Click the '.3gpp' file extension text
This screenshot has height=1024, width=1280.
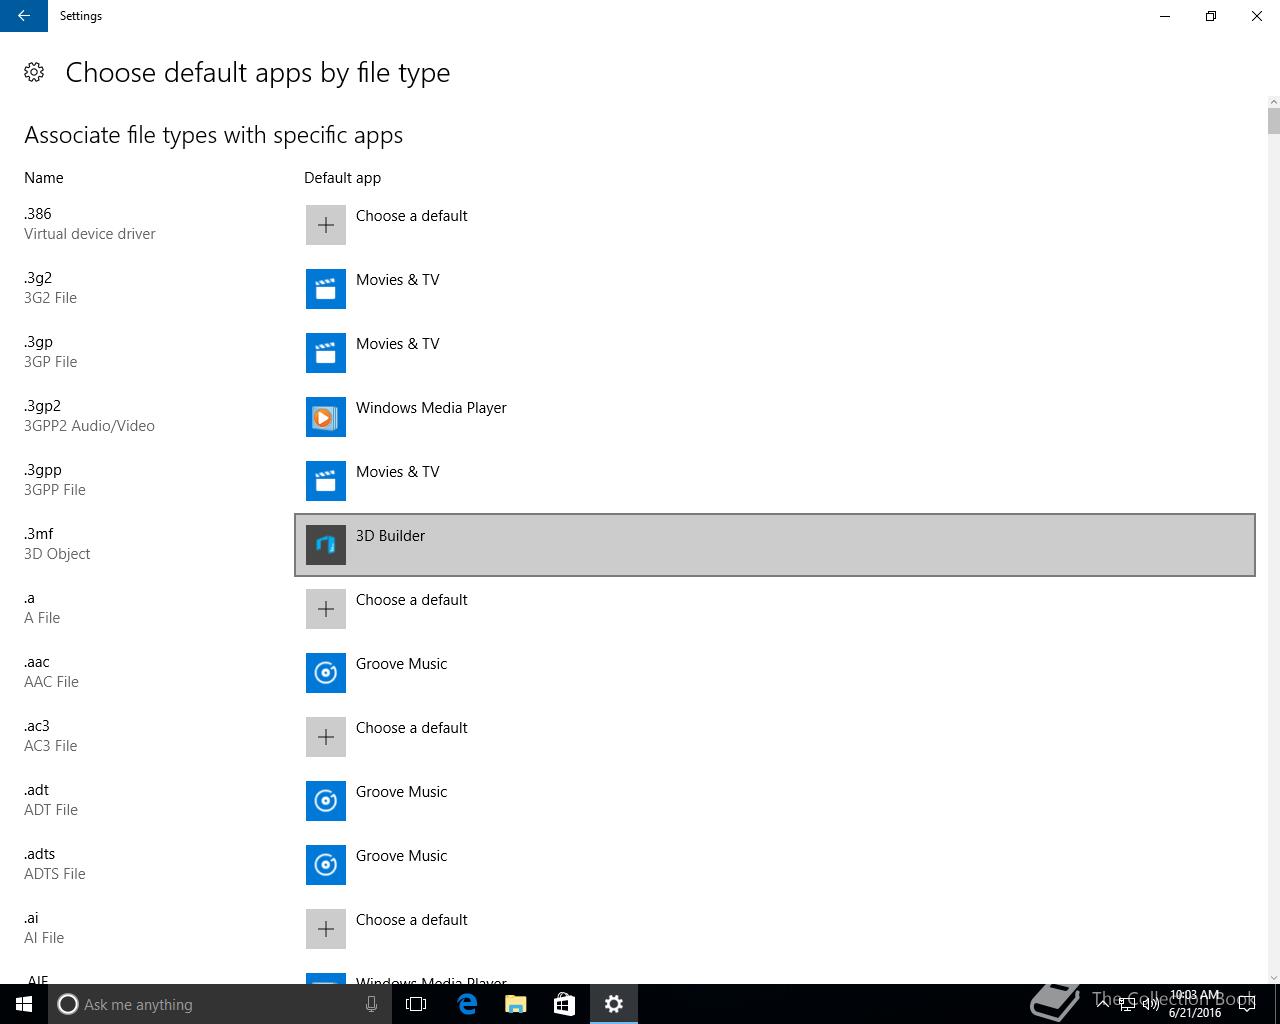43,470
